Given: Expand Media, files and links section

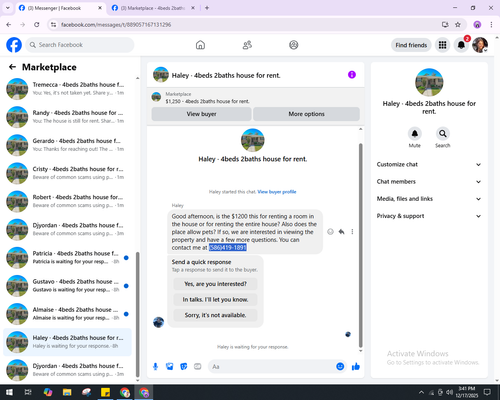Looking at the screenshot, I should 429,199.
